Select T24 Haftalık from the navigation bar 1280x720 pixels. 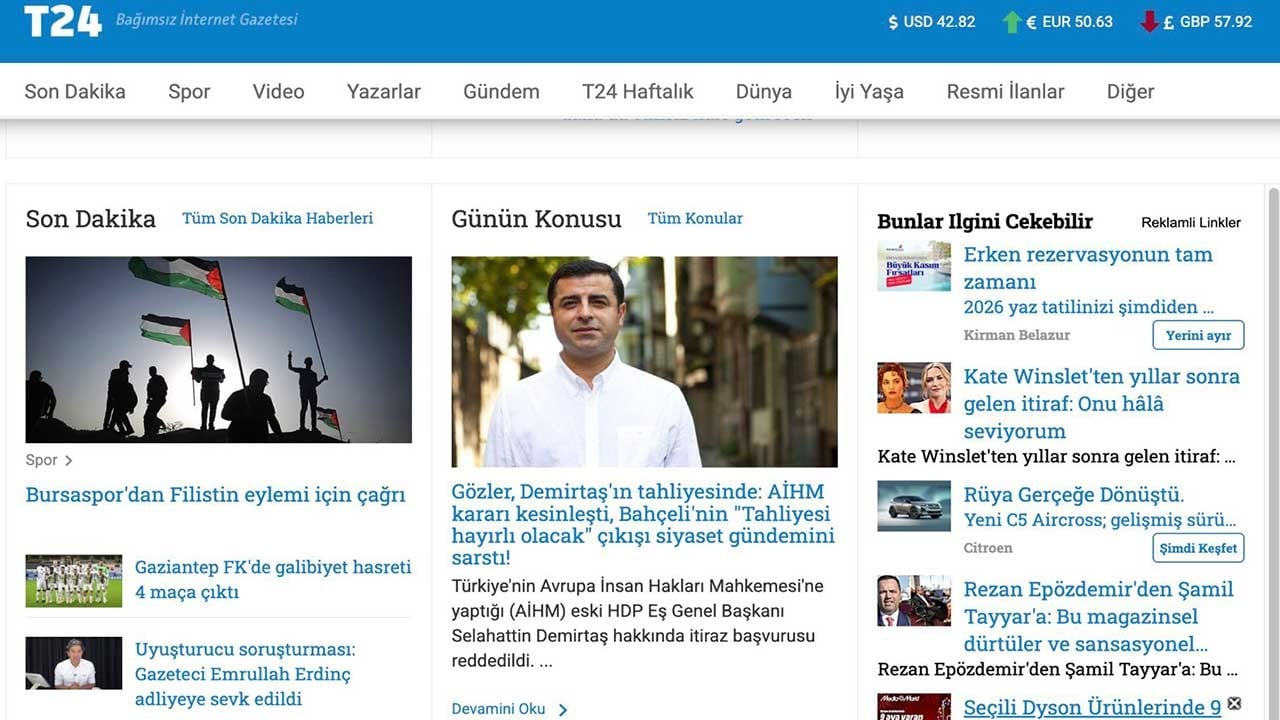pyautogui.click(x=637, y=92)
